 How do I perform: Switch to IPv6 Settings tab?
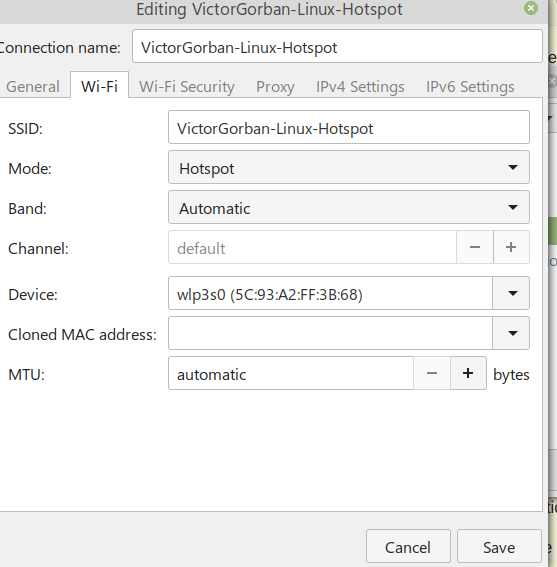click(x=470, y=86)
